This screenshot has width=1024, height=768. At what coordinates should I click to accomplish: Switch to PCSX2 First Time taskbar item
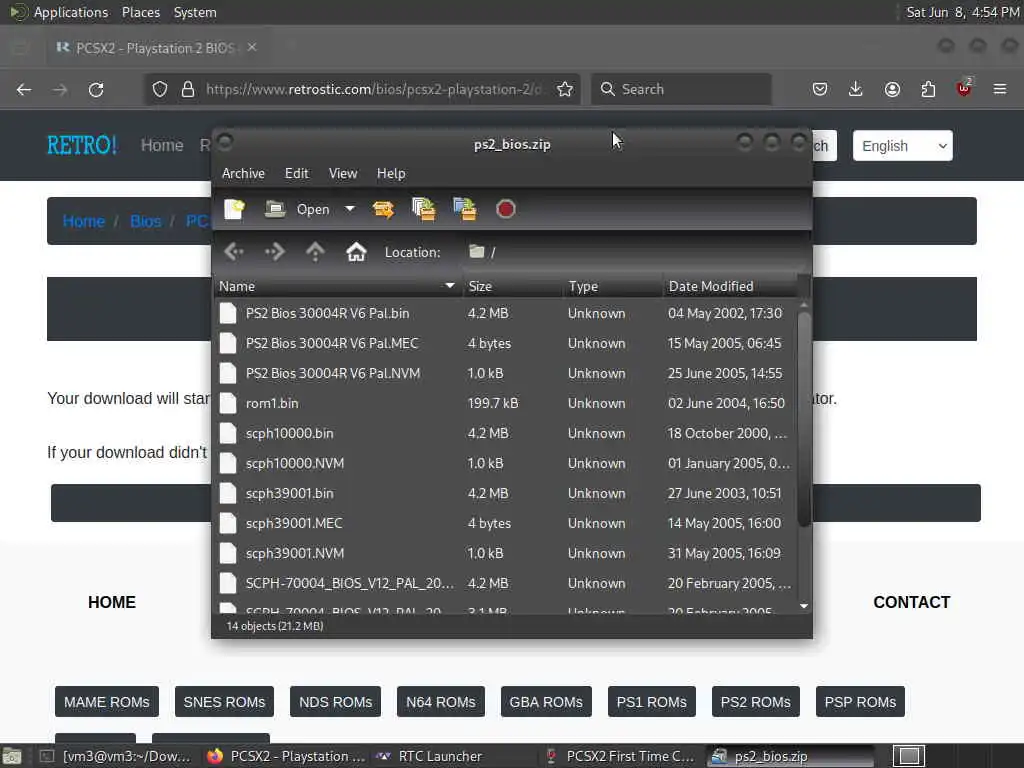tap(622, 756)
